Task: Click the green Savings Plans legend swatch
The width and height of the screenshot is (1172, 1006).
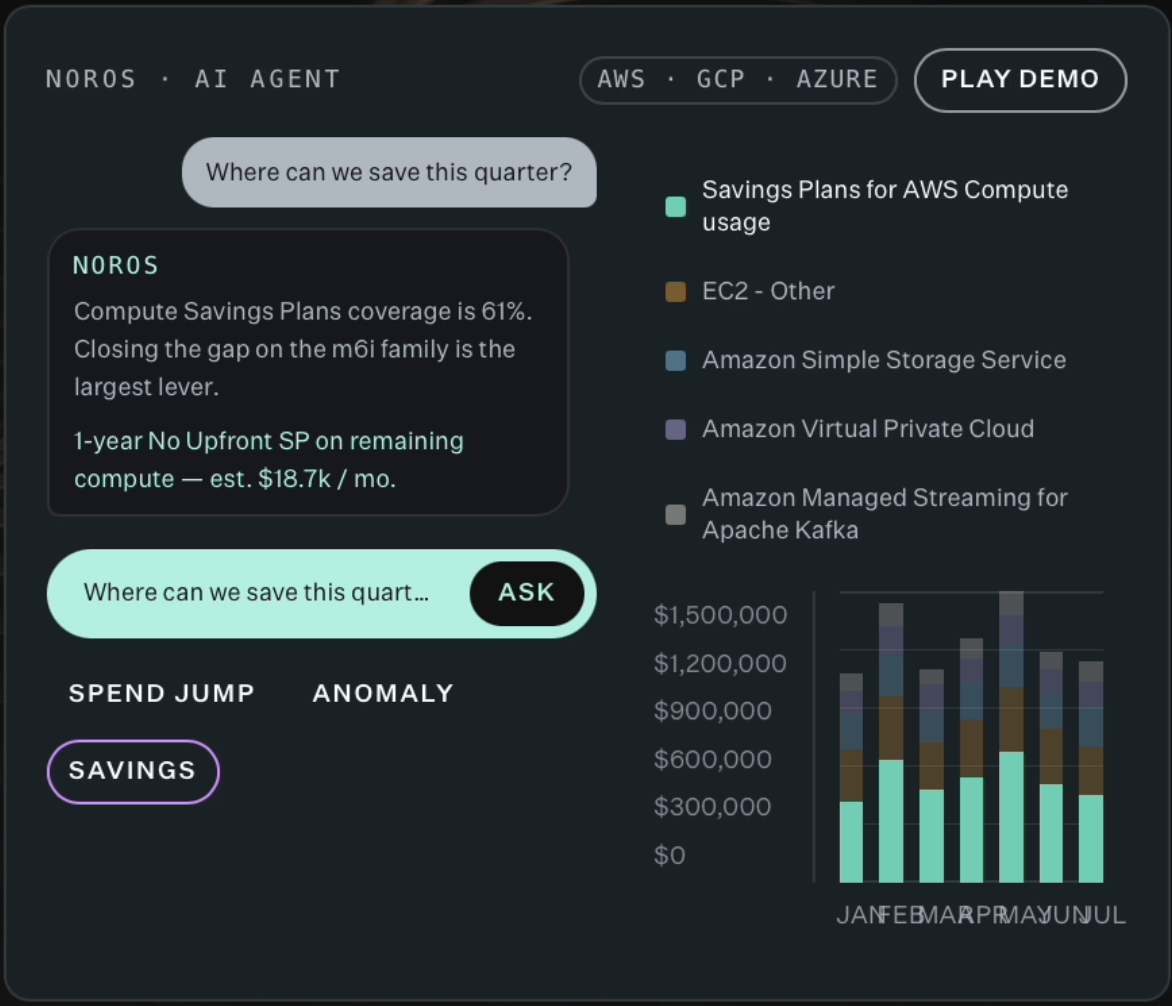Action: tap(676, 206)
